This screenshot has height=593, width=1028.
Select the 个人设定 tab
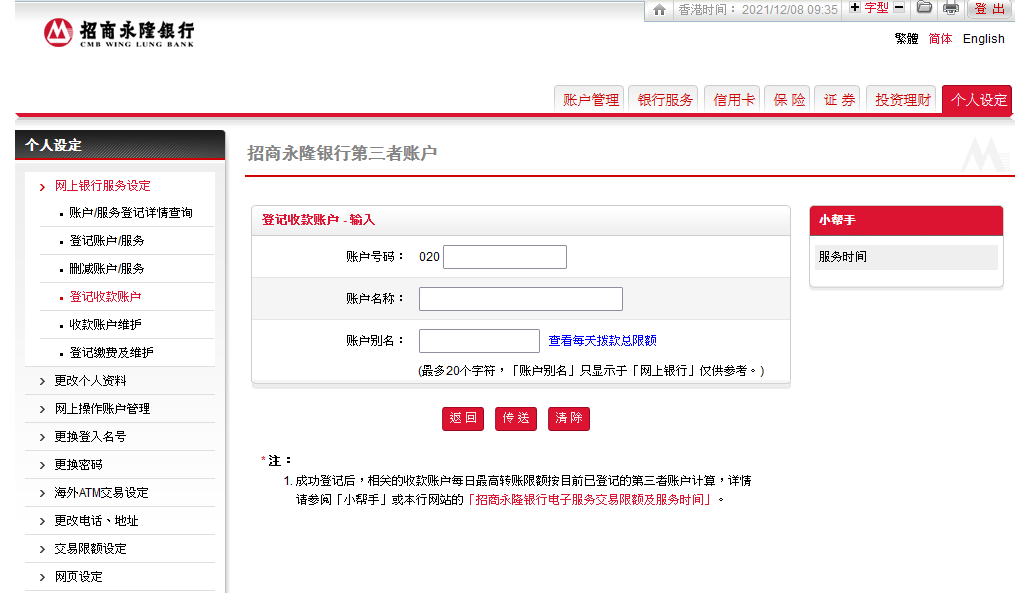click(x=978, y=100)
